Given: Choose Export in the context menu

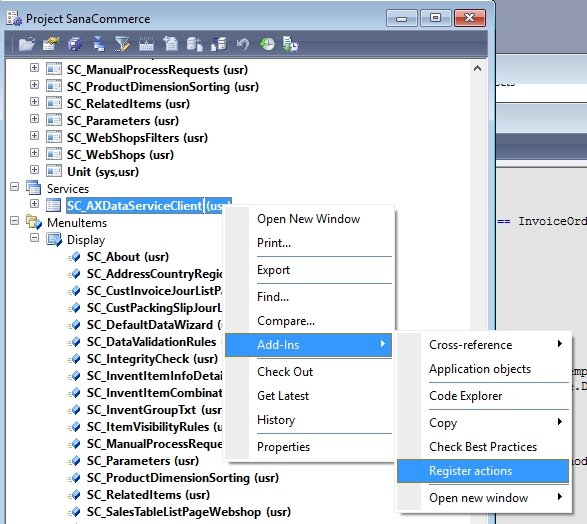Looking at the screenshot, I should tap(308, 270).
